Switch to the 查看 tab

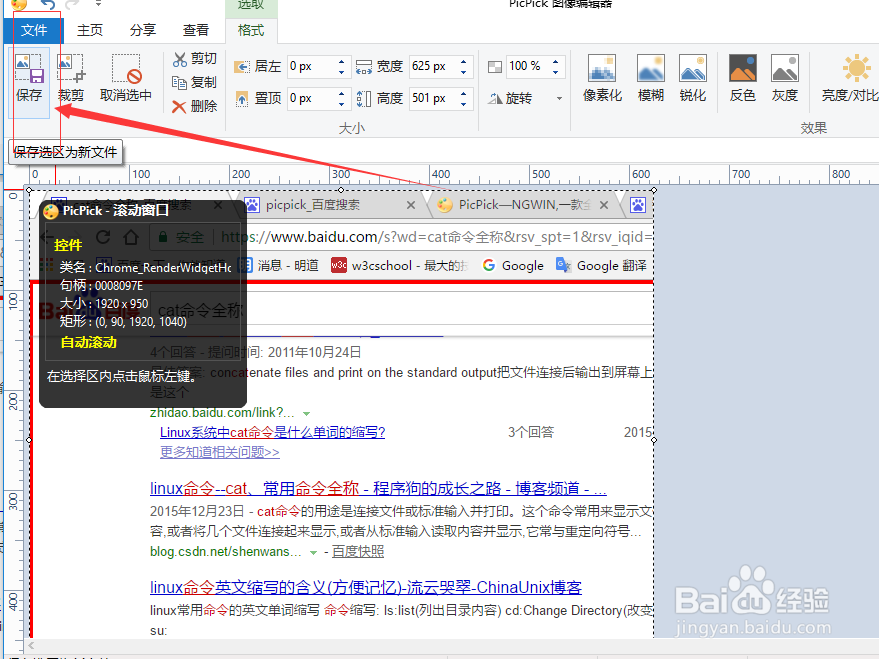tap(196, 30)
